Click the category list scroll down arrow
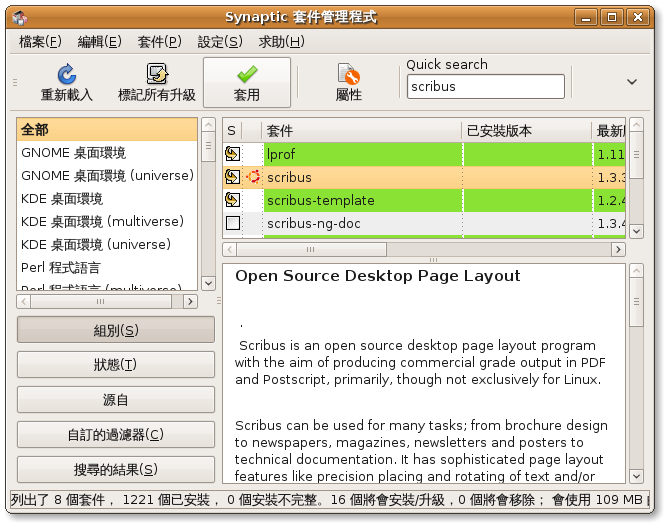Screen dimensions: 664x523 coord(208,283)
